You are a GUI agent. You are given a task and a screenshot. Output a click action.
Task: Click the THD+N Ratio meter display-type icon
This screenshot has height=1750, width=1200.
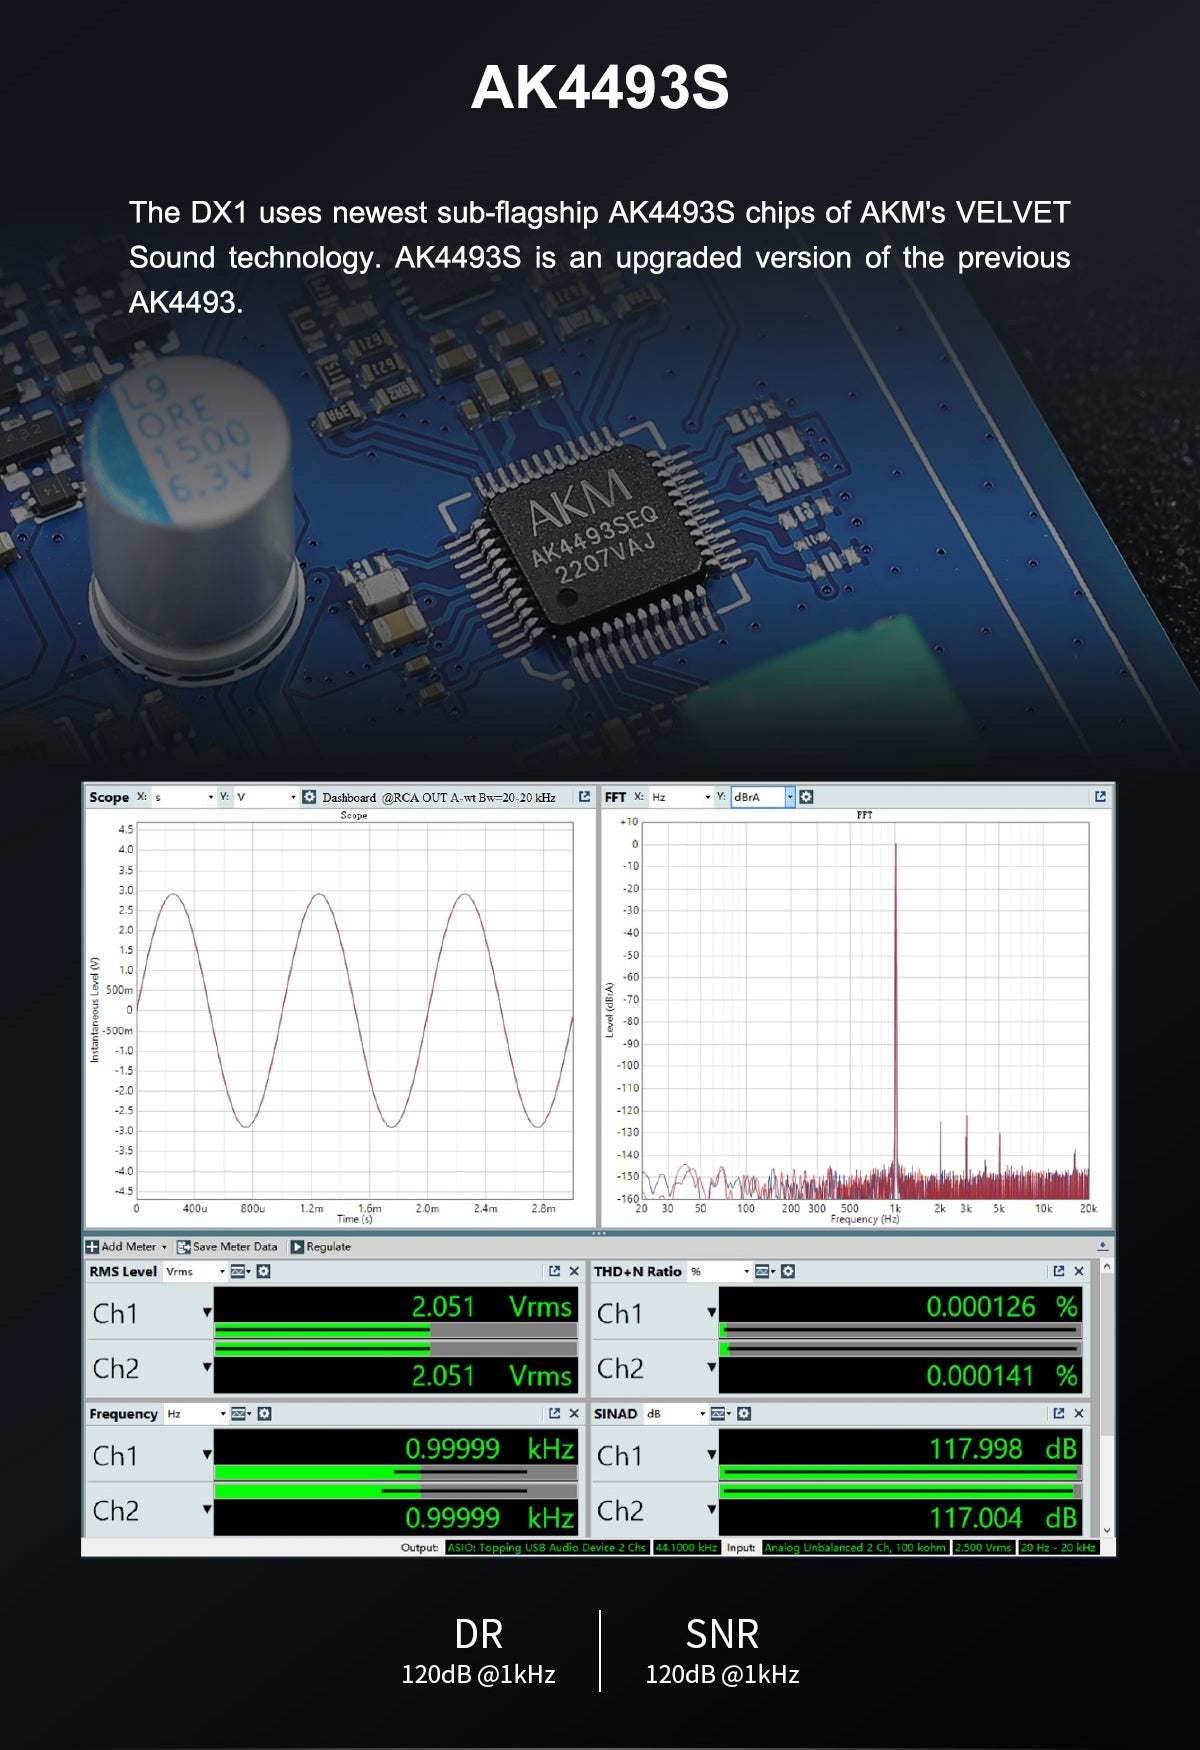tap(764, 1271)
